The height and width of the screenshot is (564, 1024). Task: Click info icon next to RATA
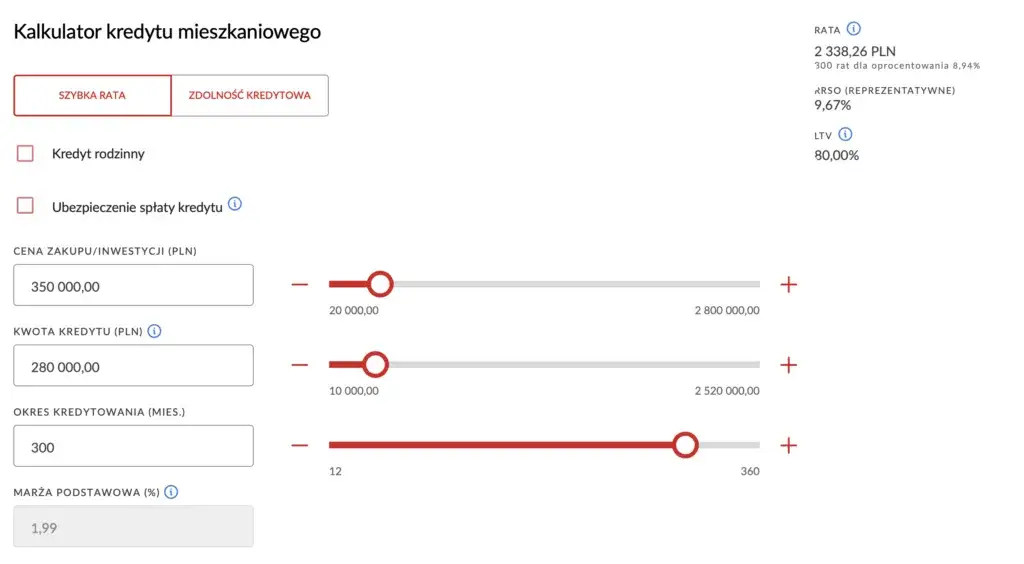point(853,29)
